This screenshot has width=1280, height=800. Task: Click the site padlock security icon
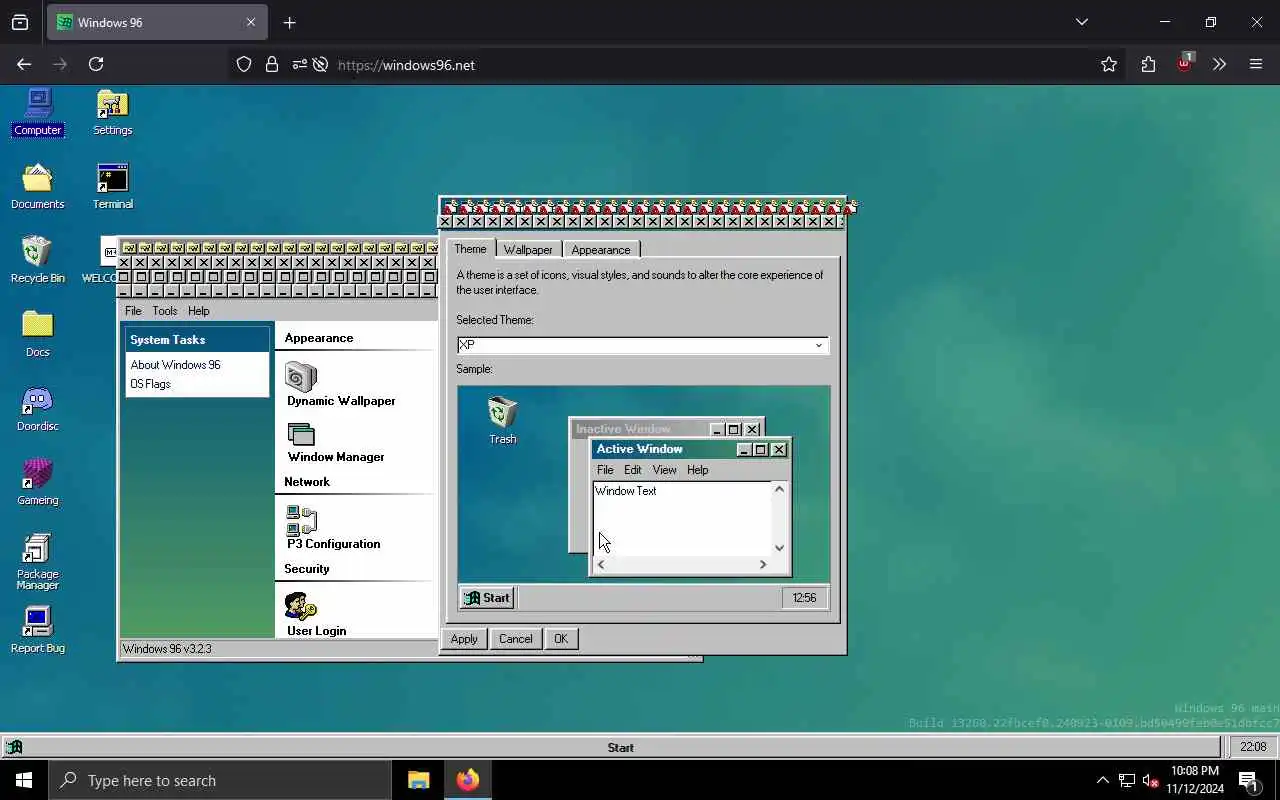tap(271, 64)
